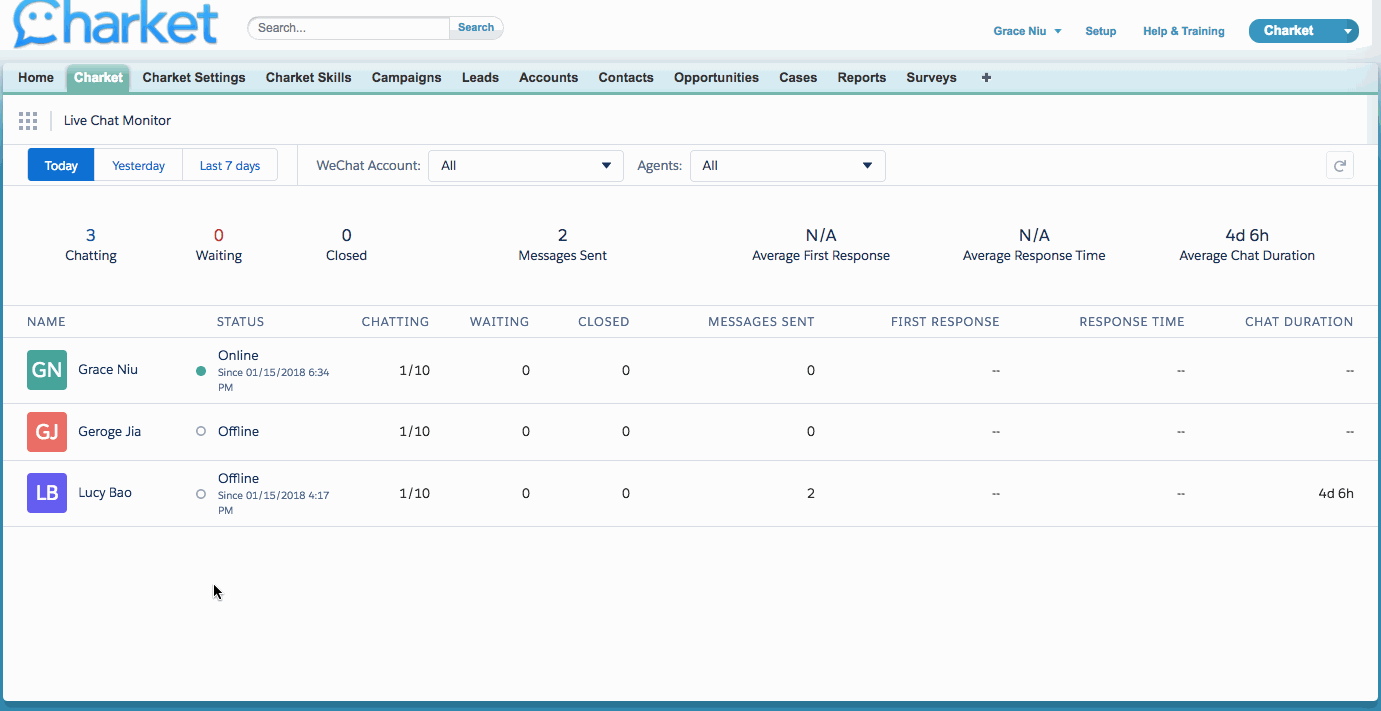
Task: Switch to the Surveys tab
Action: [932, 77]
